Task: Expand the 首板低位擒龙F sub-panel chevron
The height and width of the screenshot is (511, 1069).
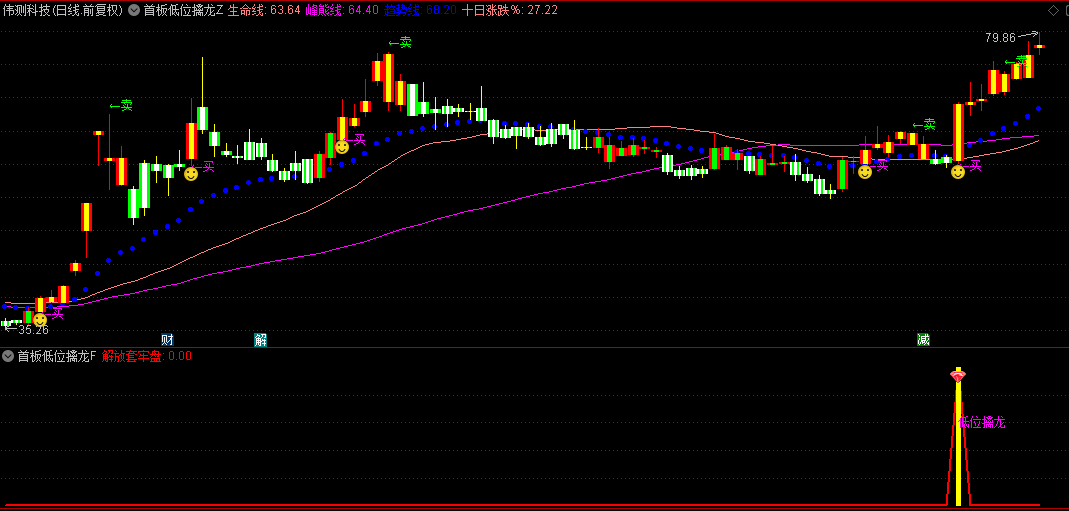Action: pyautogui.click(x=8, y=356)
